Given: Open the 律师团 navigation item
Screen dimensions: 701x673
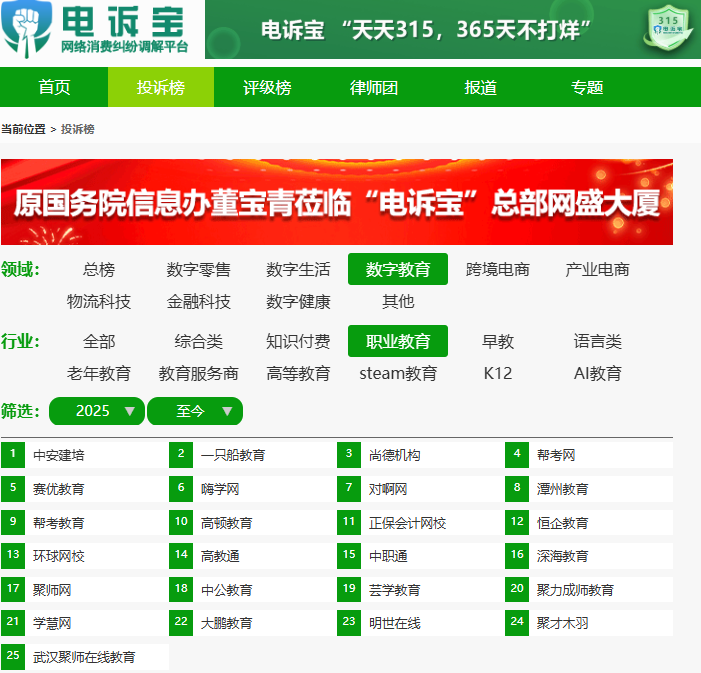Looking at the screenshot, I should coord(374,87).
